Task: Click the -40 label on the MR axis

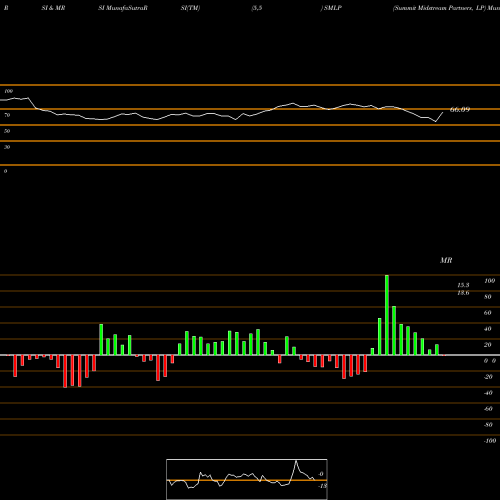Action: click(488, 393)
